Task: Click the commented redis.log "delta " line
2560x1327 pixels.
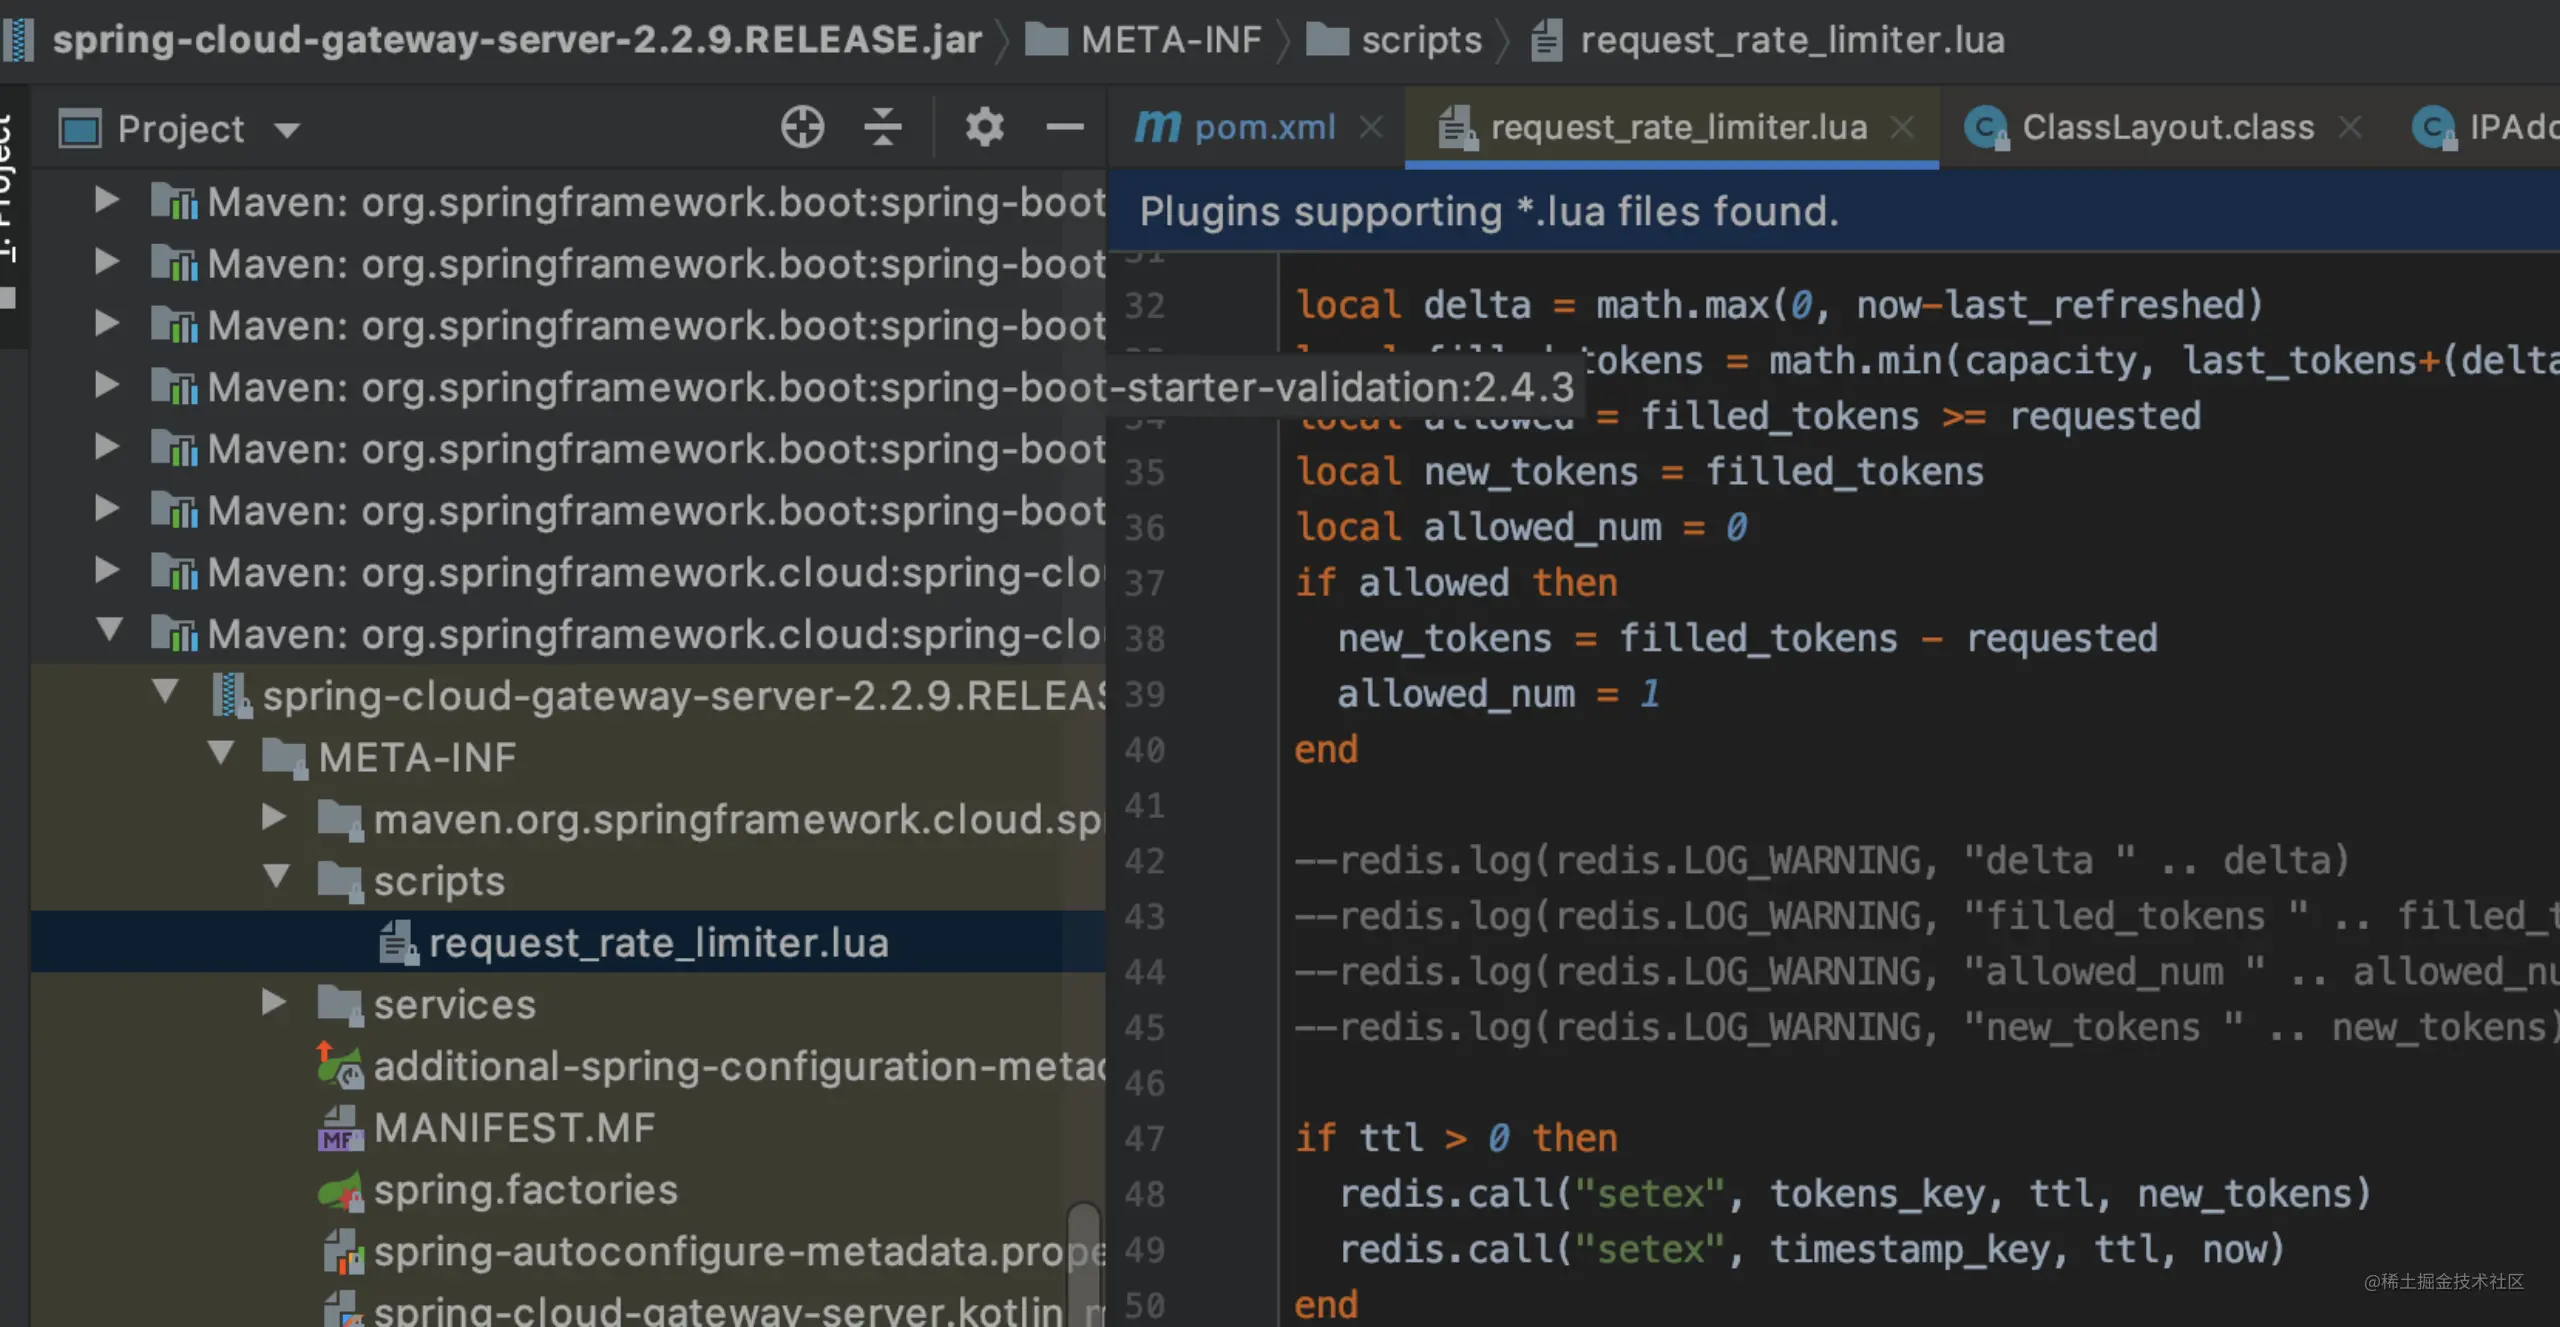Action: pyautogui.click(x=1822, y=860)
